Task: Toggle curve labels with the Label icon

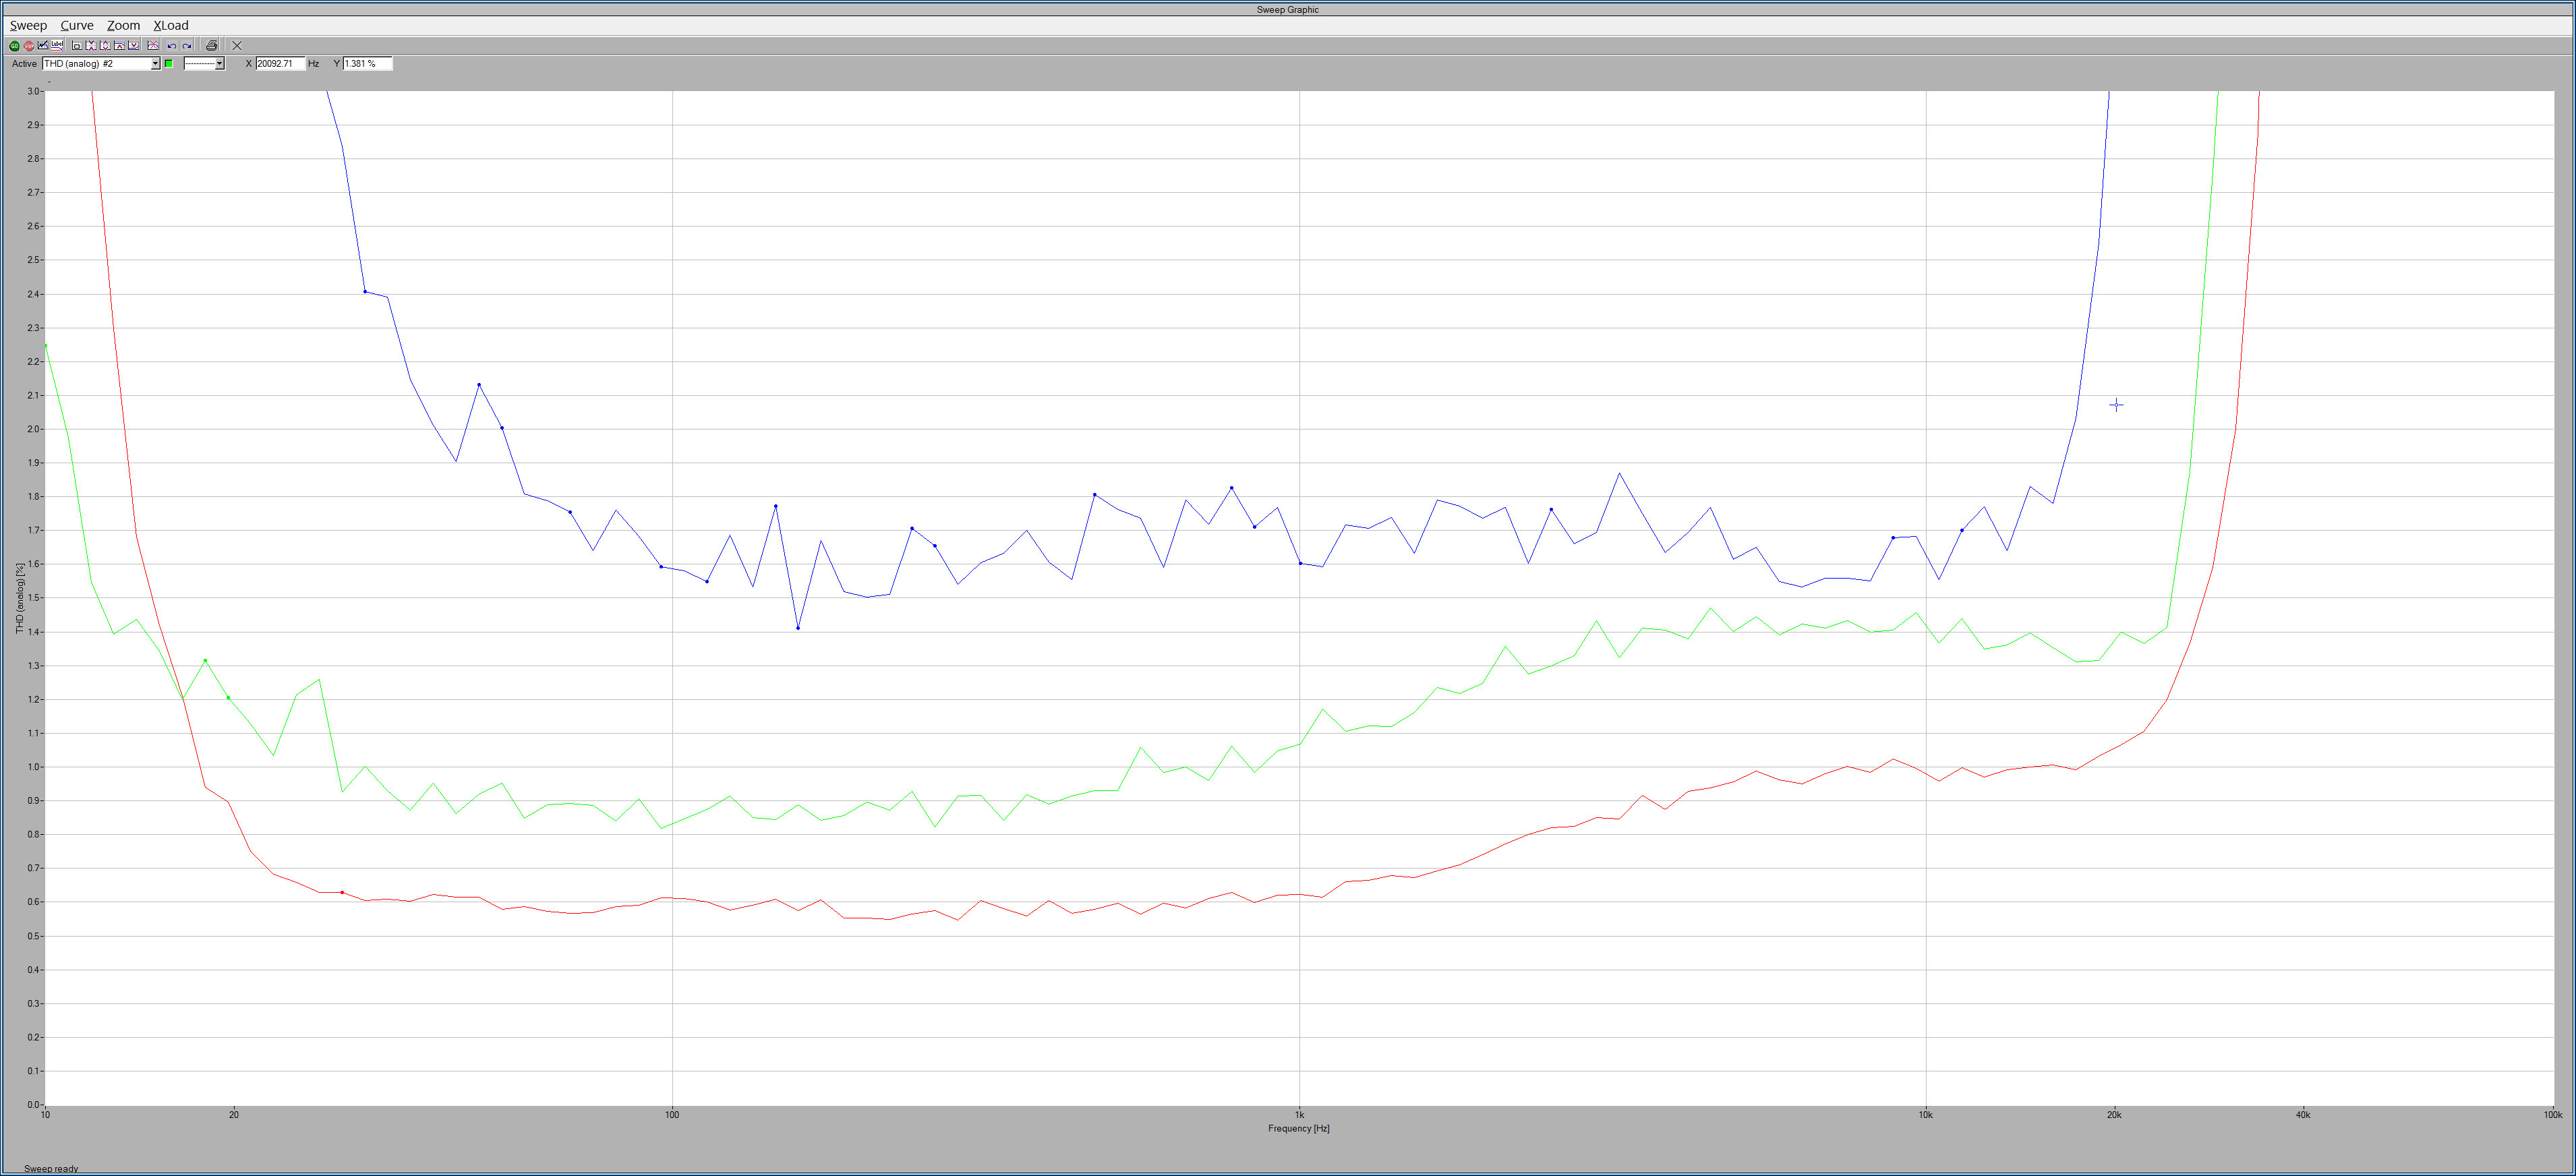Action: (57, 45)
